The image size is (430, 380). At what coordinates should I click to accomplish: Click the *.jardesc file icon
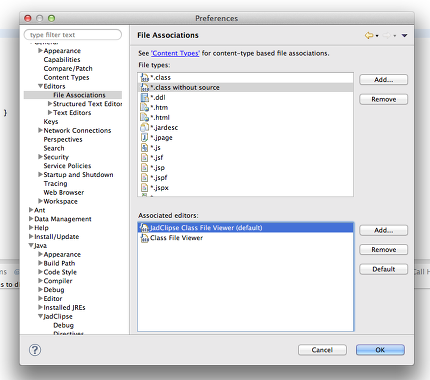(144, 128)
